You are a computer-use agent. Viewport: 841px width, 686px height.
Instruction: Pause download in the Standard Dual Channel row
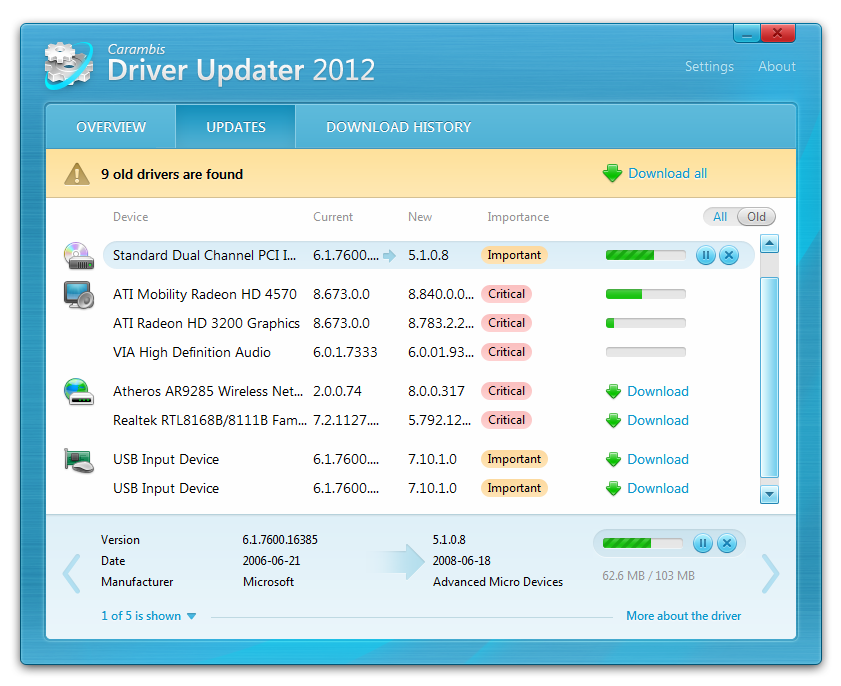click(x=706, y=256)
